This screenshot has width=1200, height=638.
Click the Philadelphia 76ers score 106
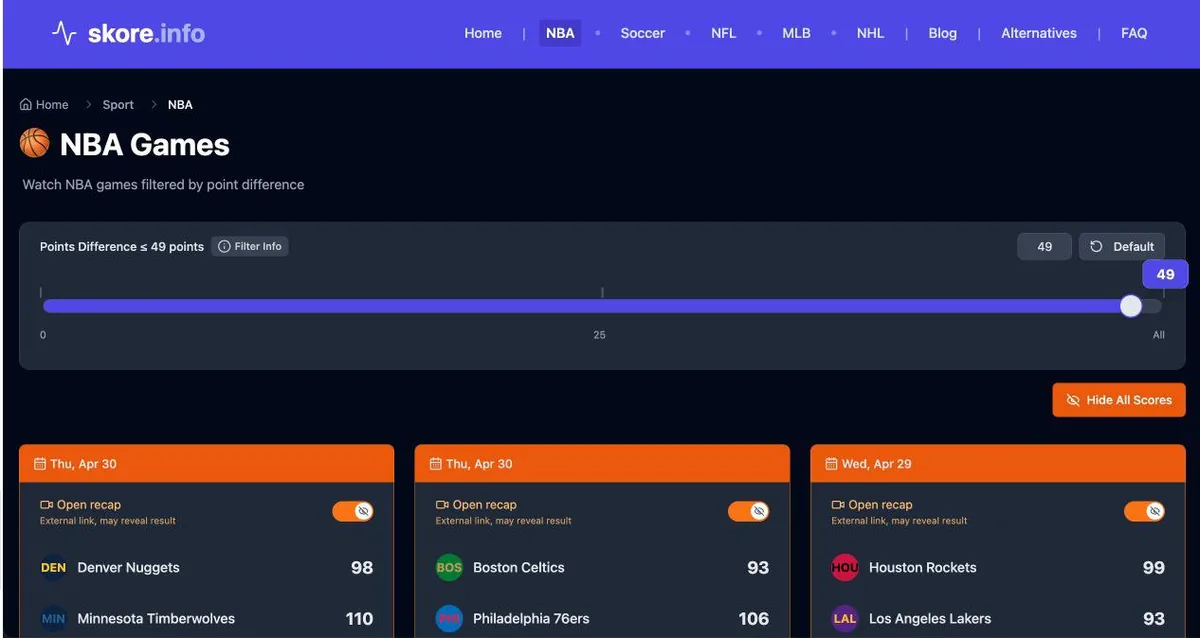[754, 618]
